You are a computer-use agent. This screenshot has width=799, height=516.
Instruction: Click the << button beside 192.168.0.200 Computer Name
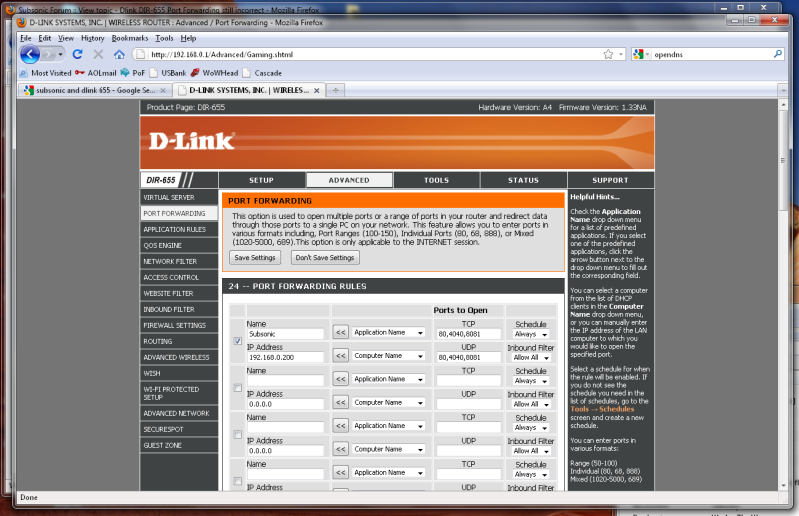click(x=340, y=356)
